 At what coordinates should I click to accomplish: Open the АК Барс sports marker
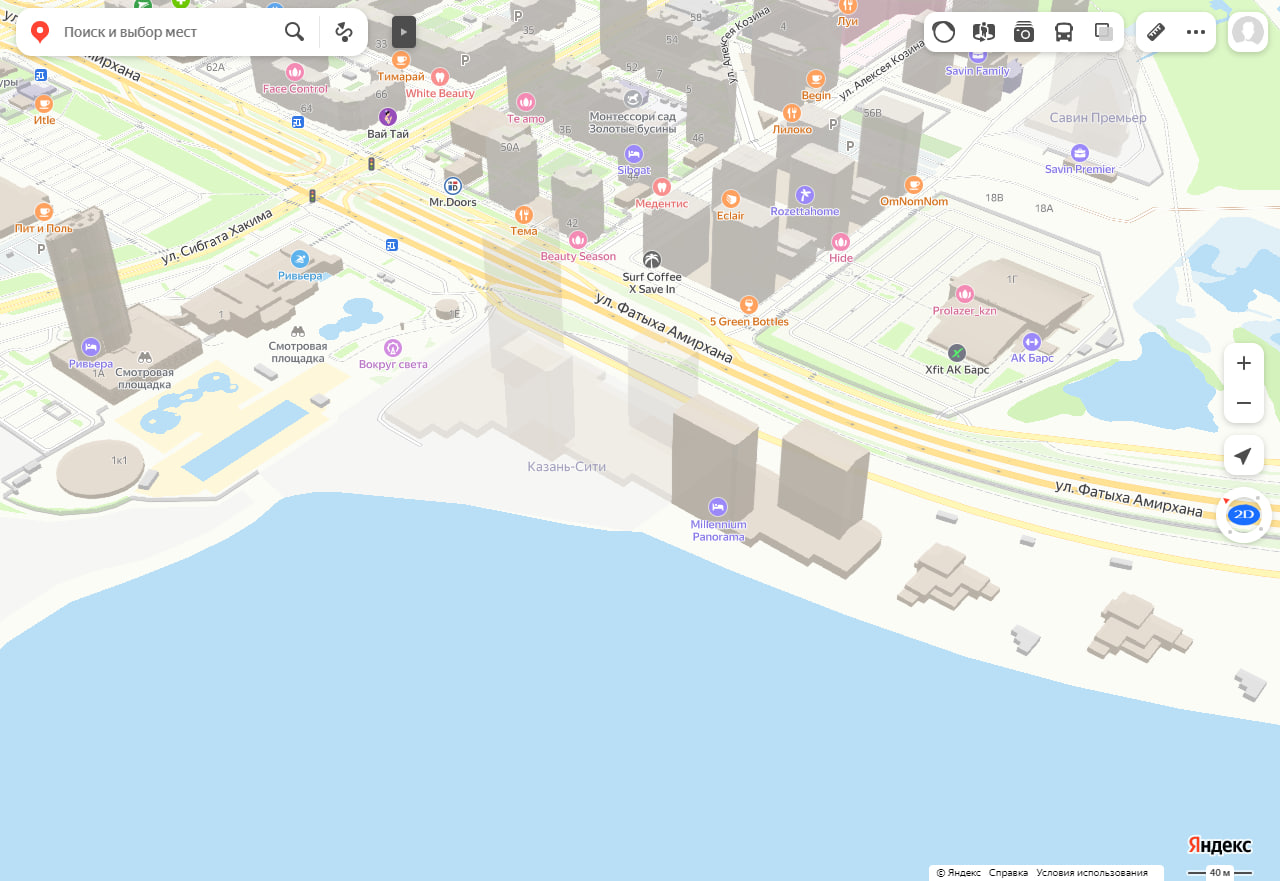(x=1032, y=342)
